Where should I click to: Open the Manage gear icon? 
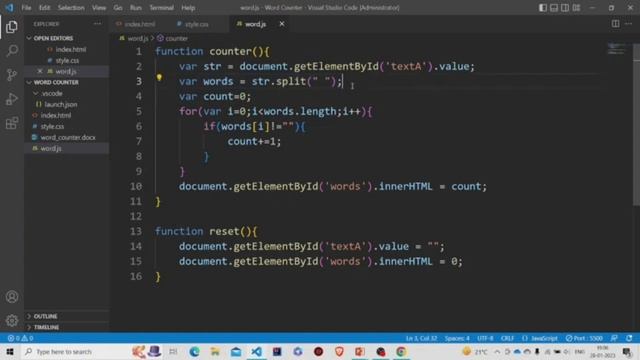pyautogui.click(x=12, y=320)
